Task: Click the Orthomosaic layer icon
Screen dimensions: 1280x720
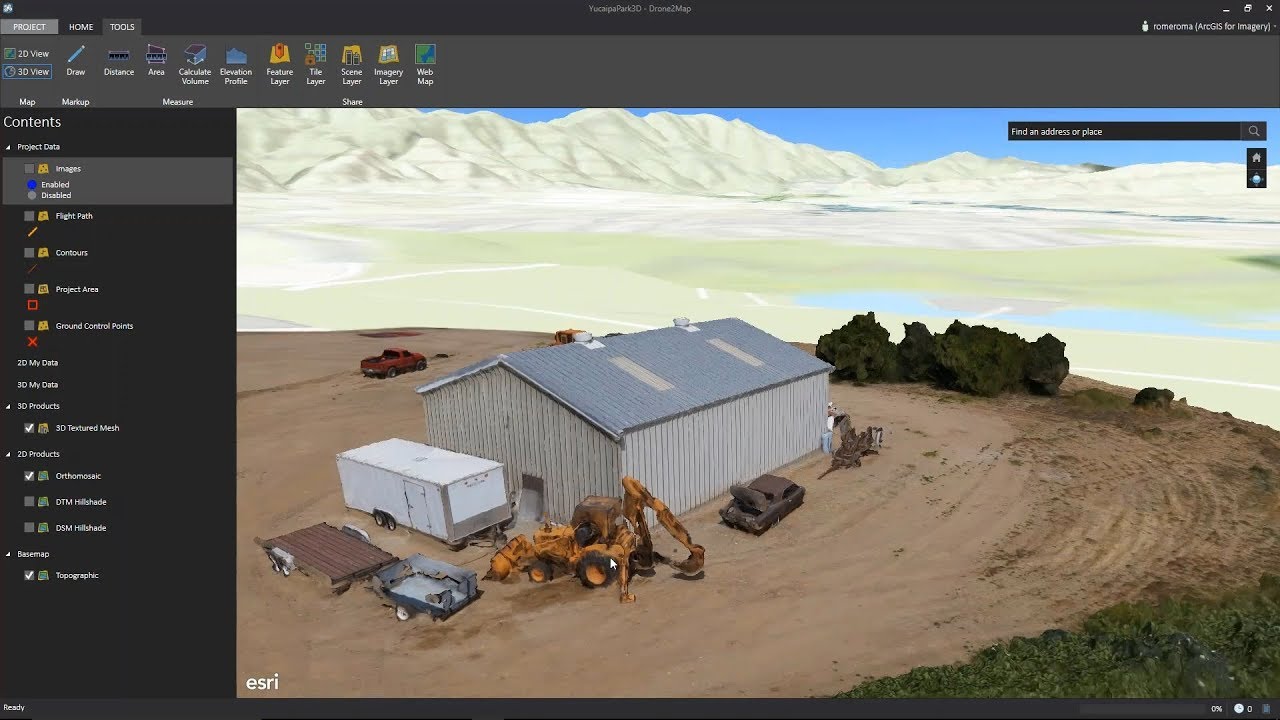Action: 43,476
